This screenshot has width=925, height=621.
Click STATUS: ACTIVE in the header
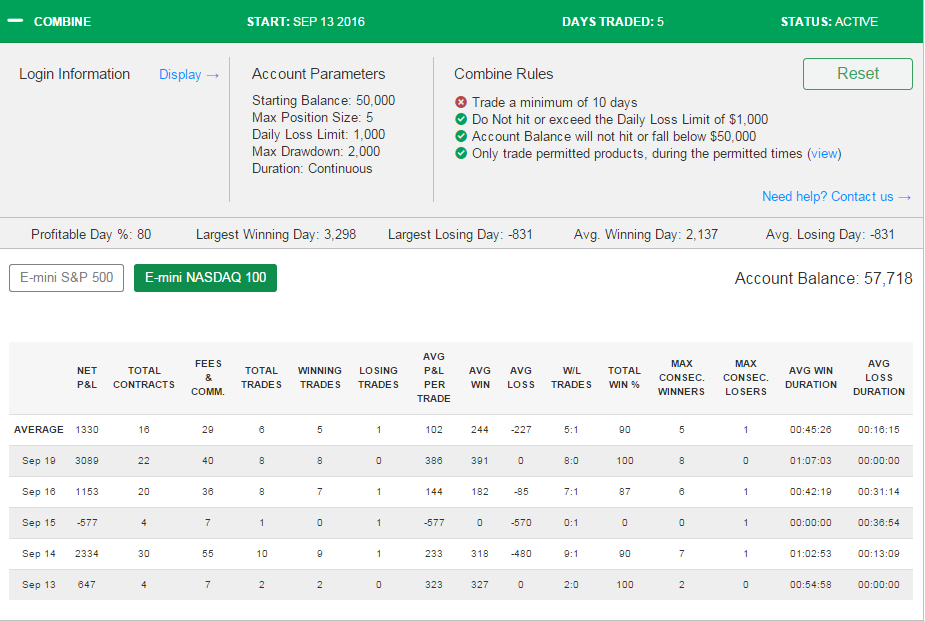tap(829, 22)
